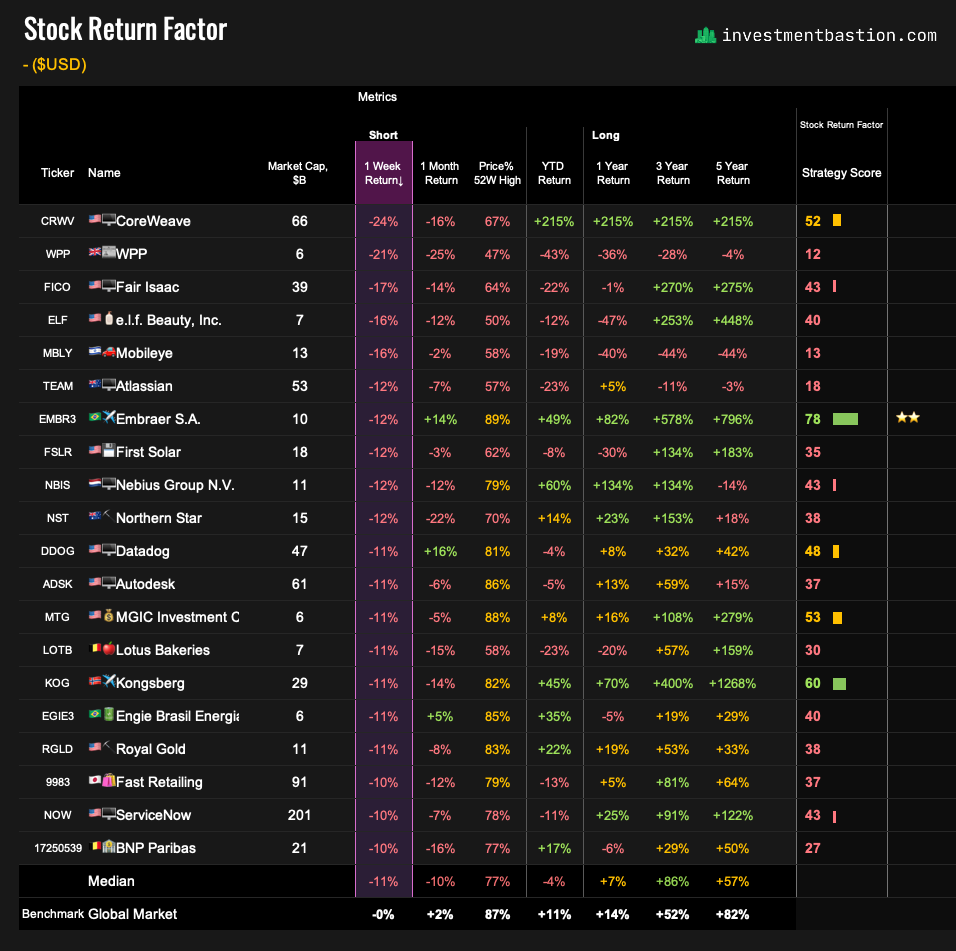Click the Brazil flag icon beside Embraer S.A.

[95, 416]
